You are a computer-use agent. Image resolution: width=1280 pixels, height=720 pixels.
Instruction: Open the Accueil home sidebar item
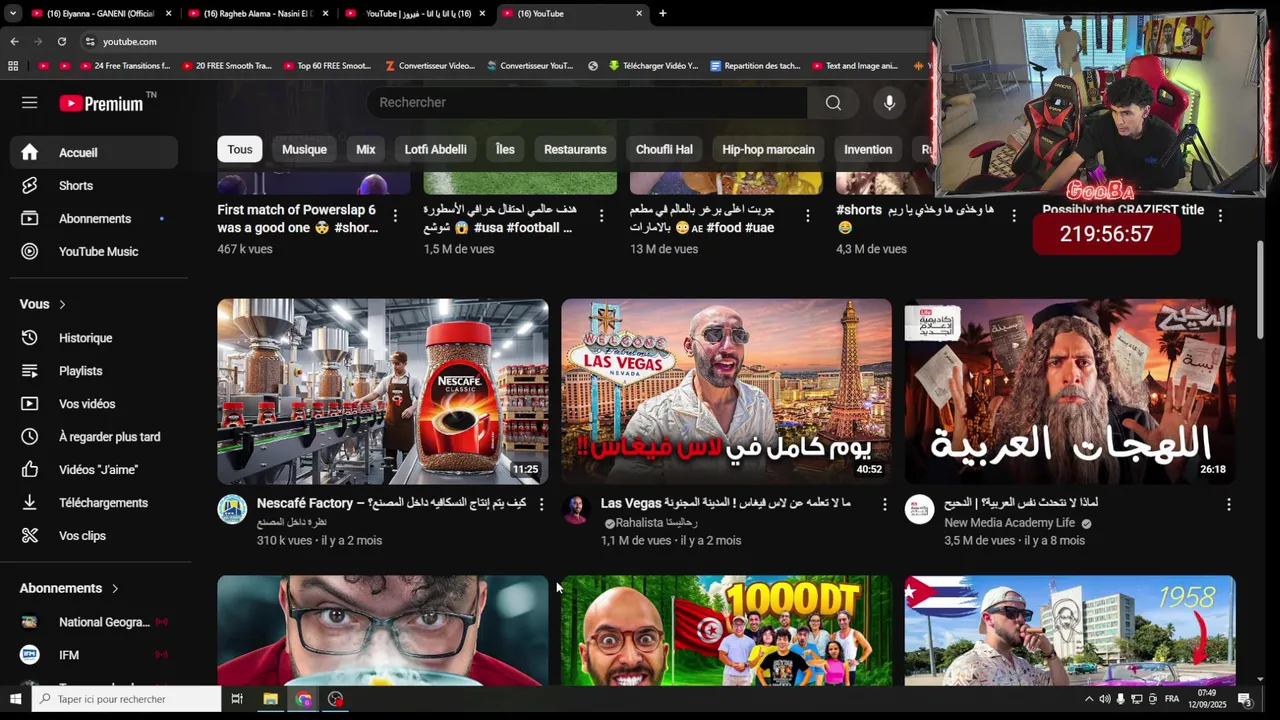pyautogui.click(x=94, y=153)
